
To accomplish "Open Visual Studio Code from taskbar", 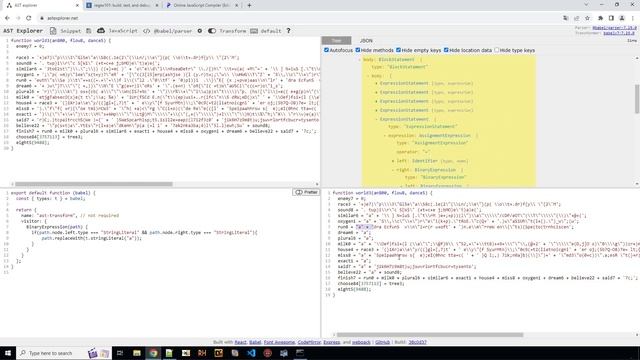I will click(251, 353).
